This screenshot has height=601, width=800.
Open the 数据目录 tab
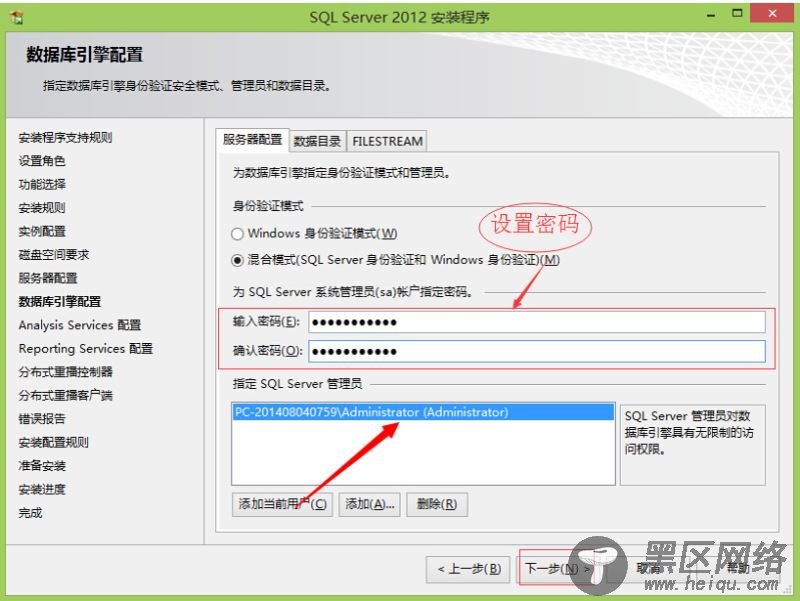pyautogui.click(x=317, y=141)
